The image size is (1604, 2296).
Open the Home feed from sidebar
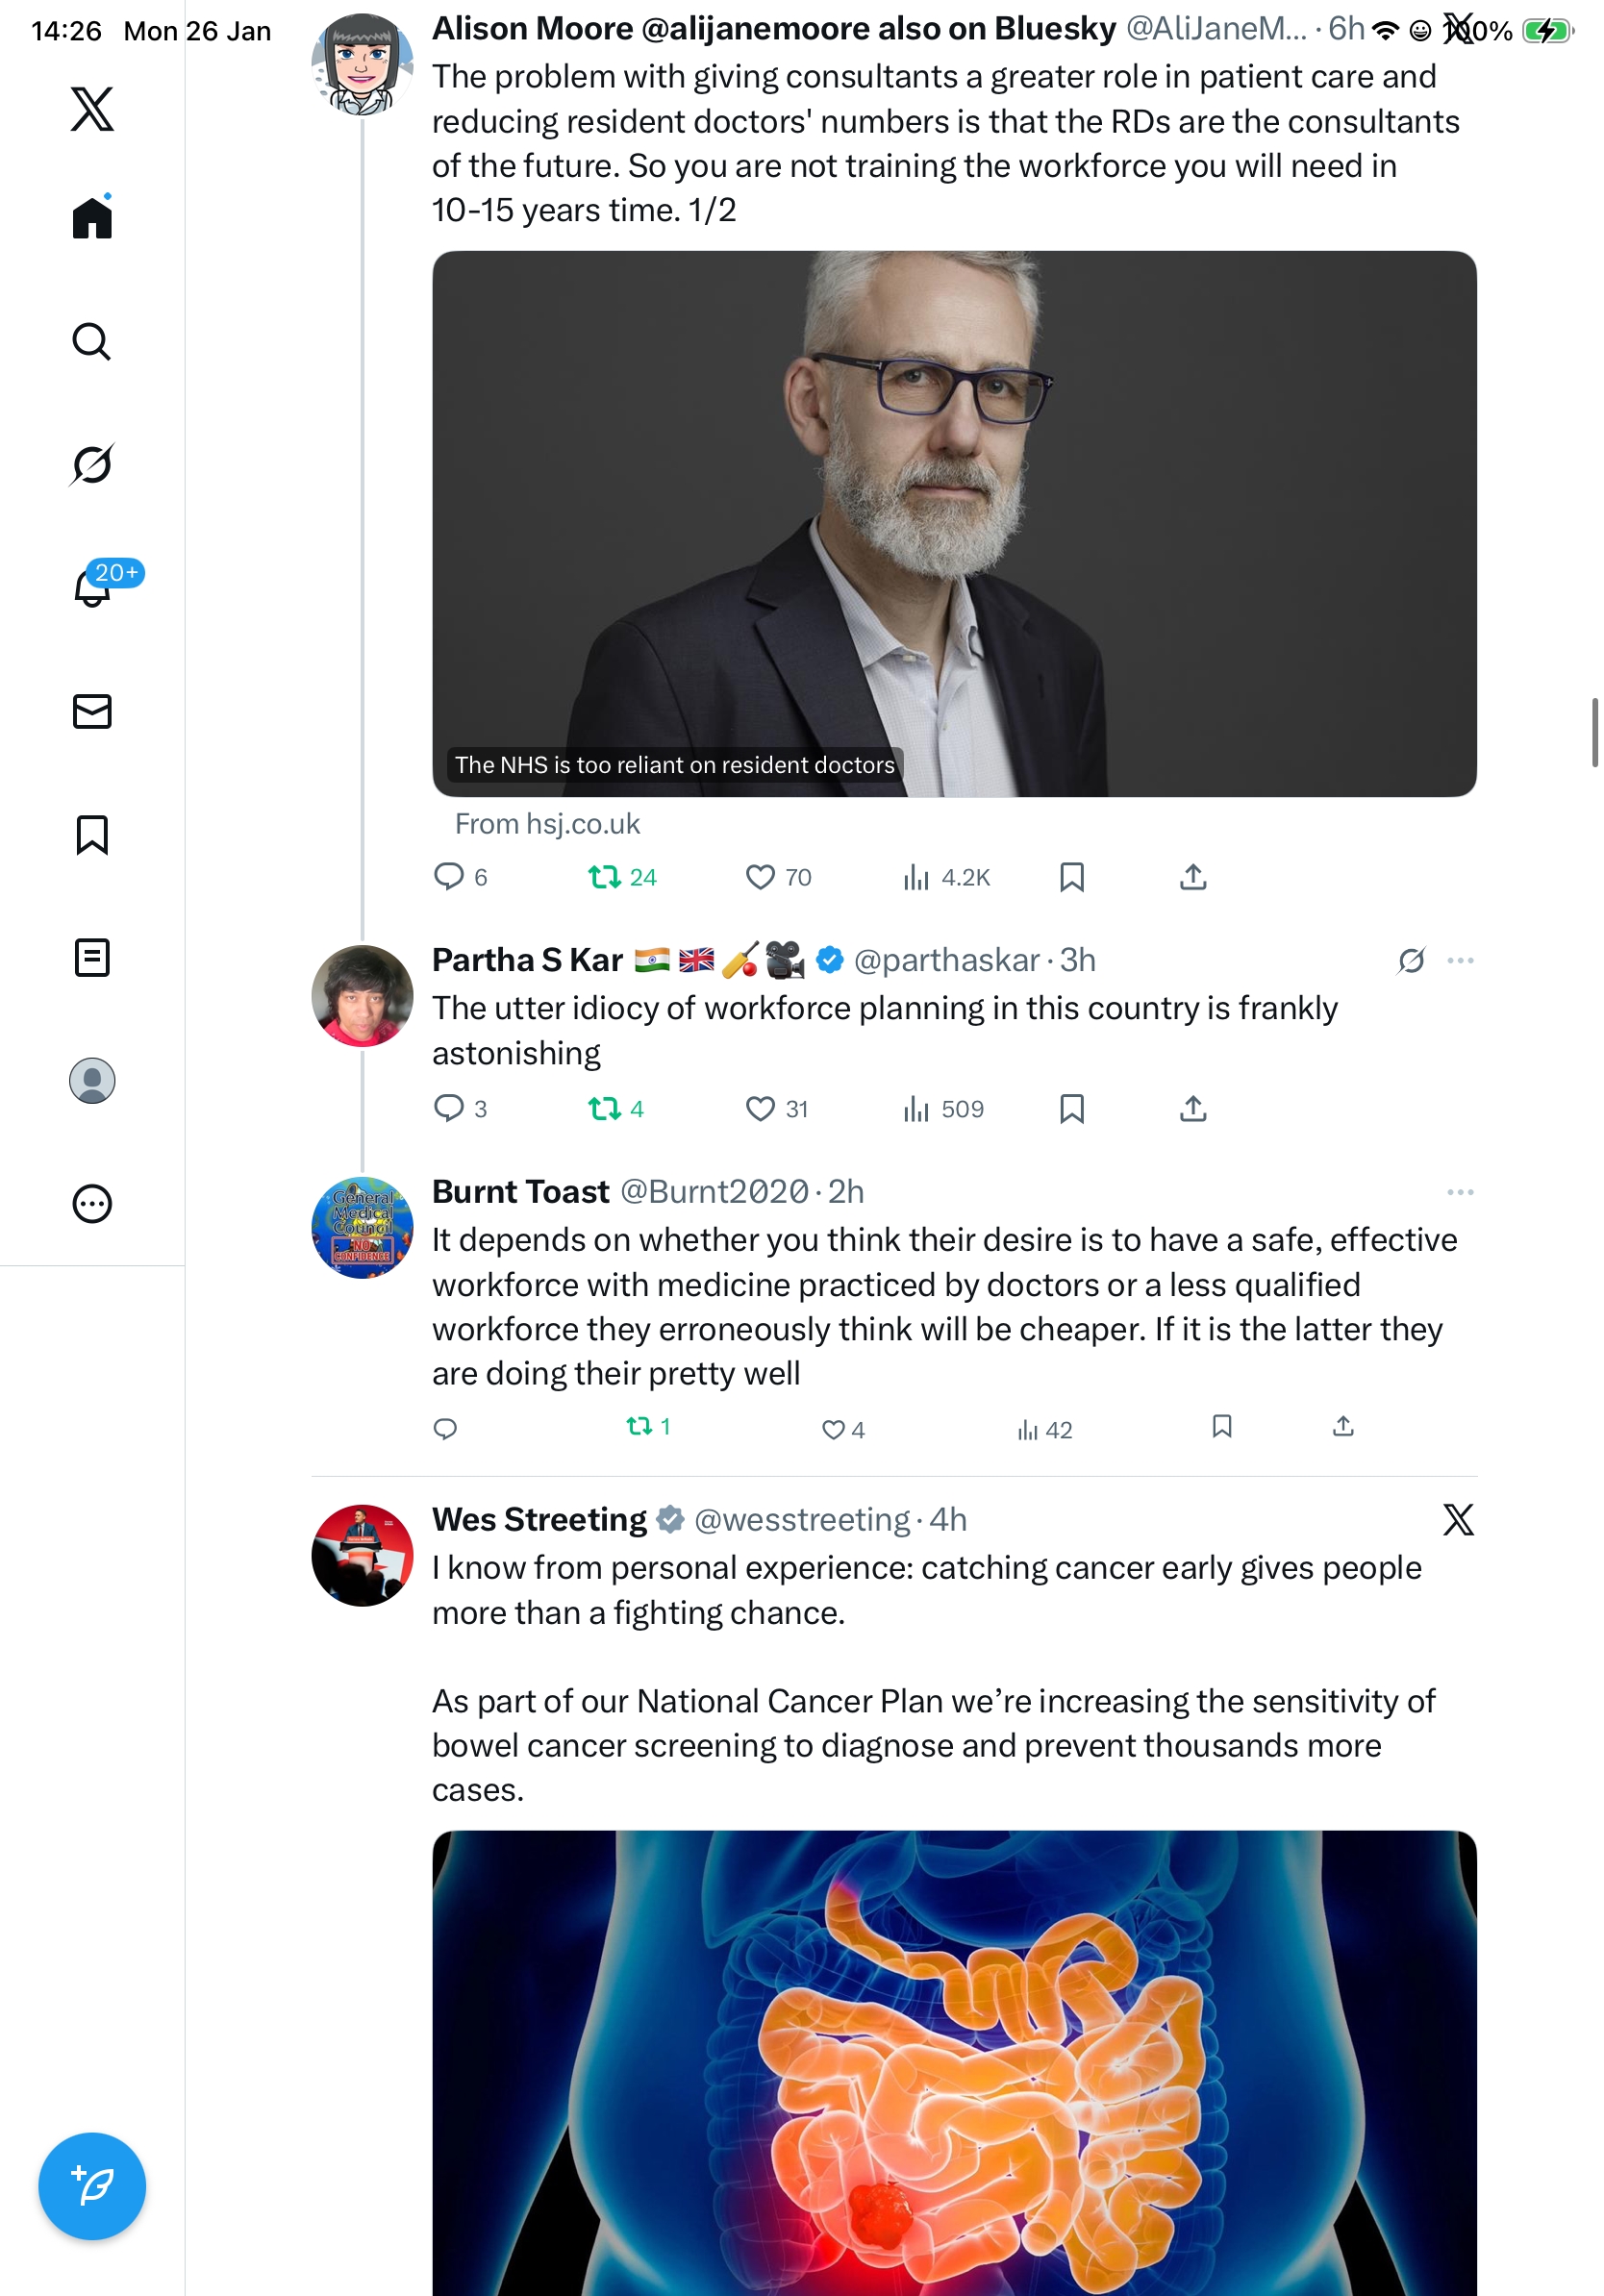click(x=92, y=218)
